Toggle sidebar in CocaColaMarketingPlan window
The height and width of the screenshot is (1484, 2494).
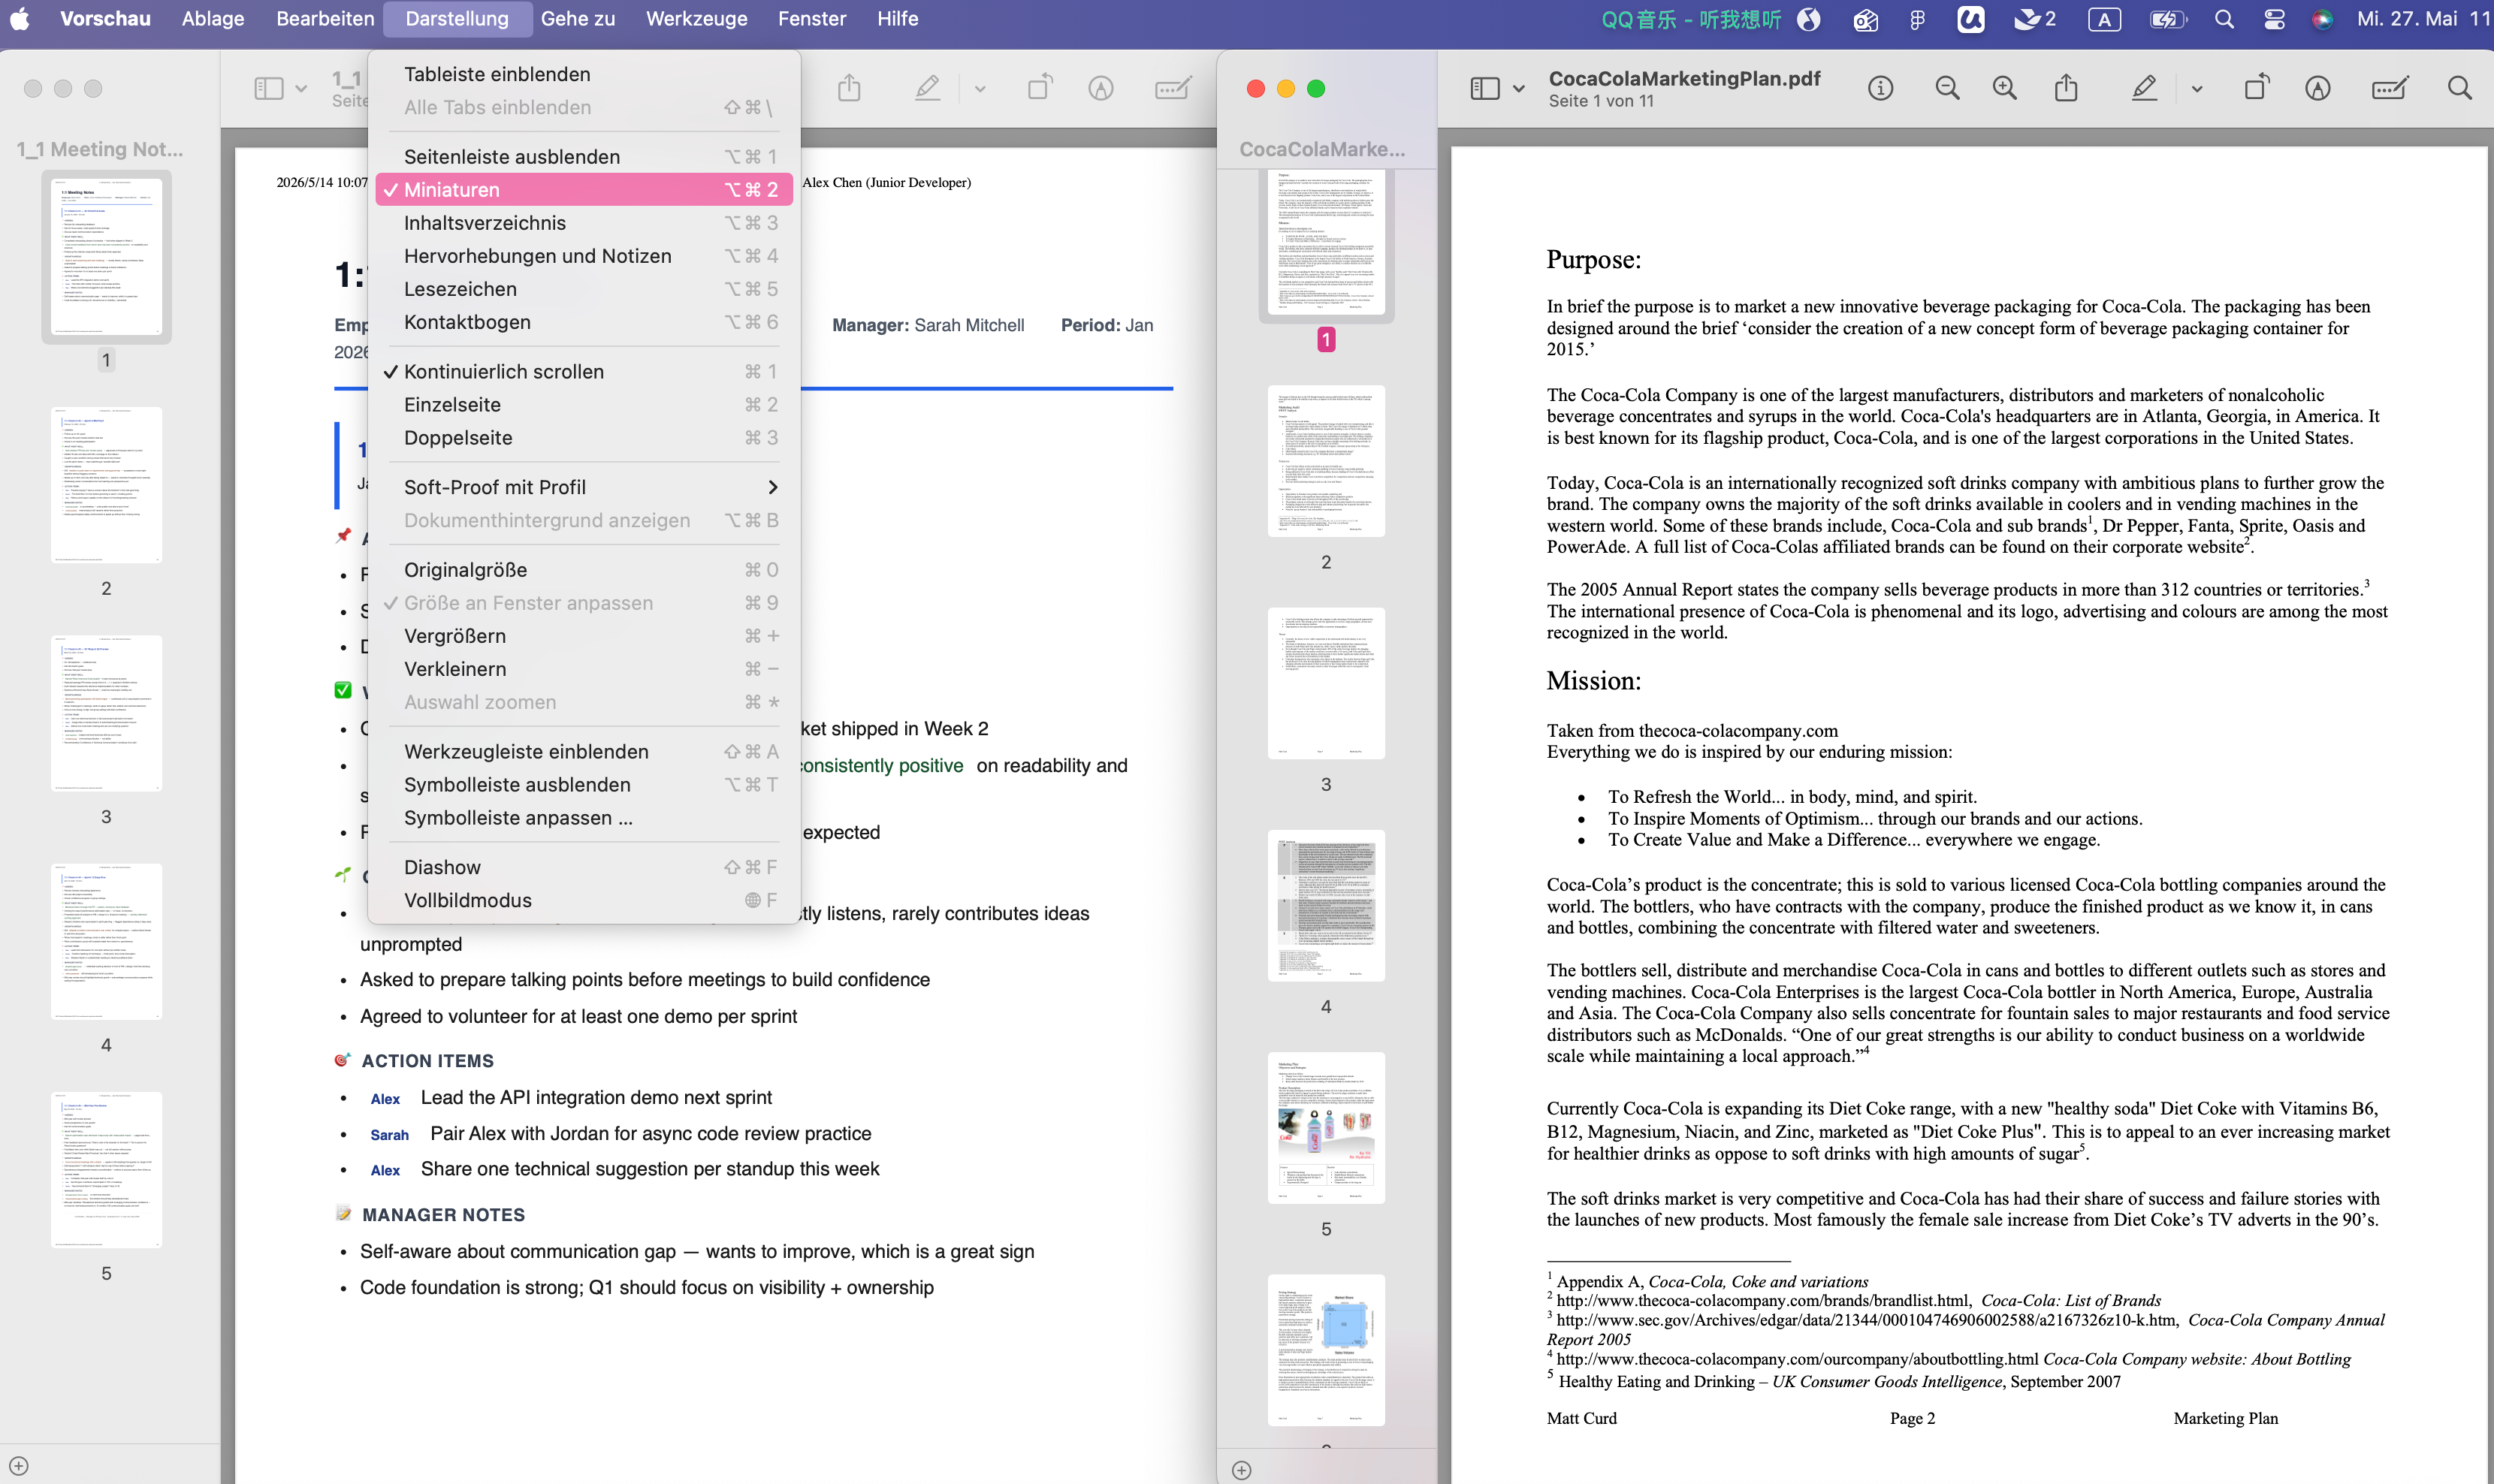1485,89
